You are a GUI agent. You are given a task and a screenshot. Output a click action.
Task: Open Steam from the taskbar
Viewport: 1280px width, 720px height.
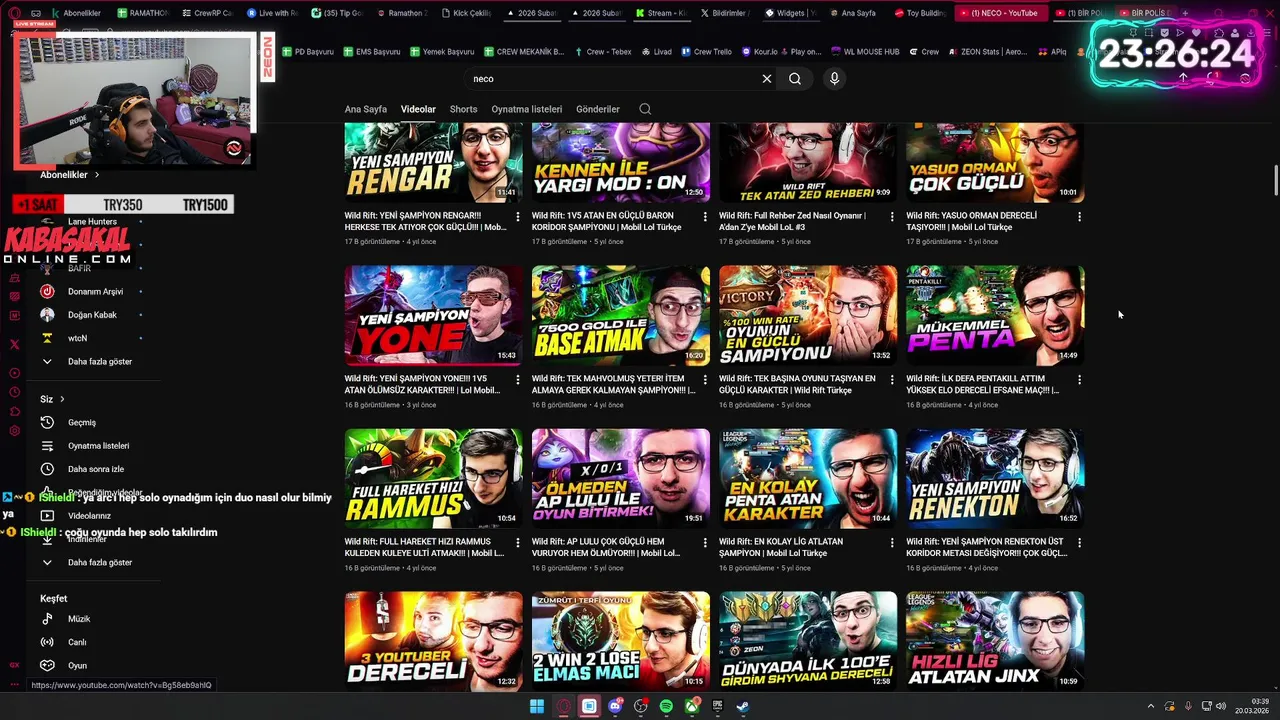click(x=743, y=706)
